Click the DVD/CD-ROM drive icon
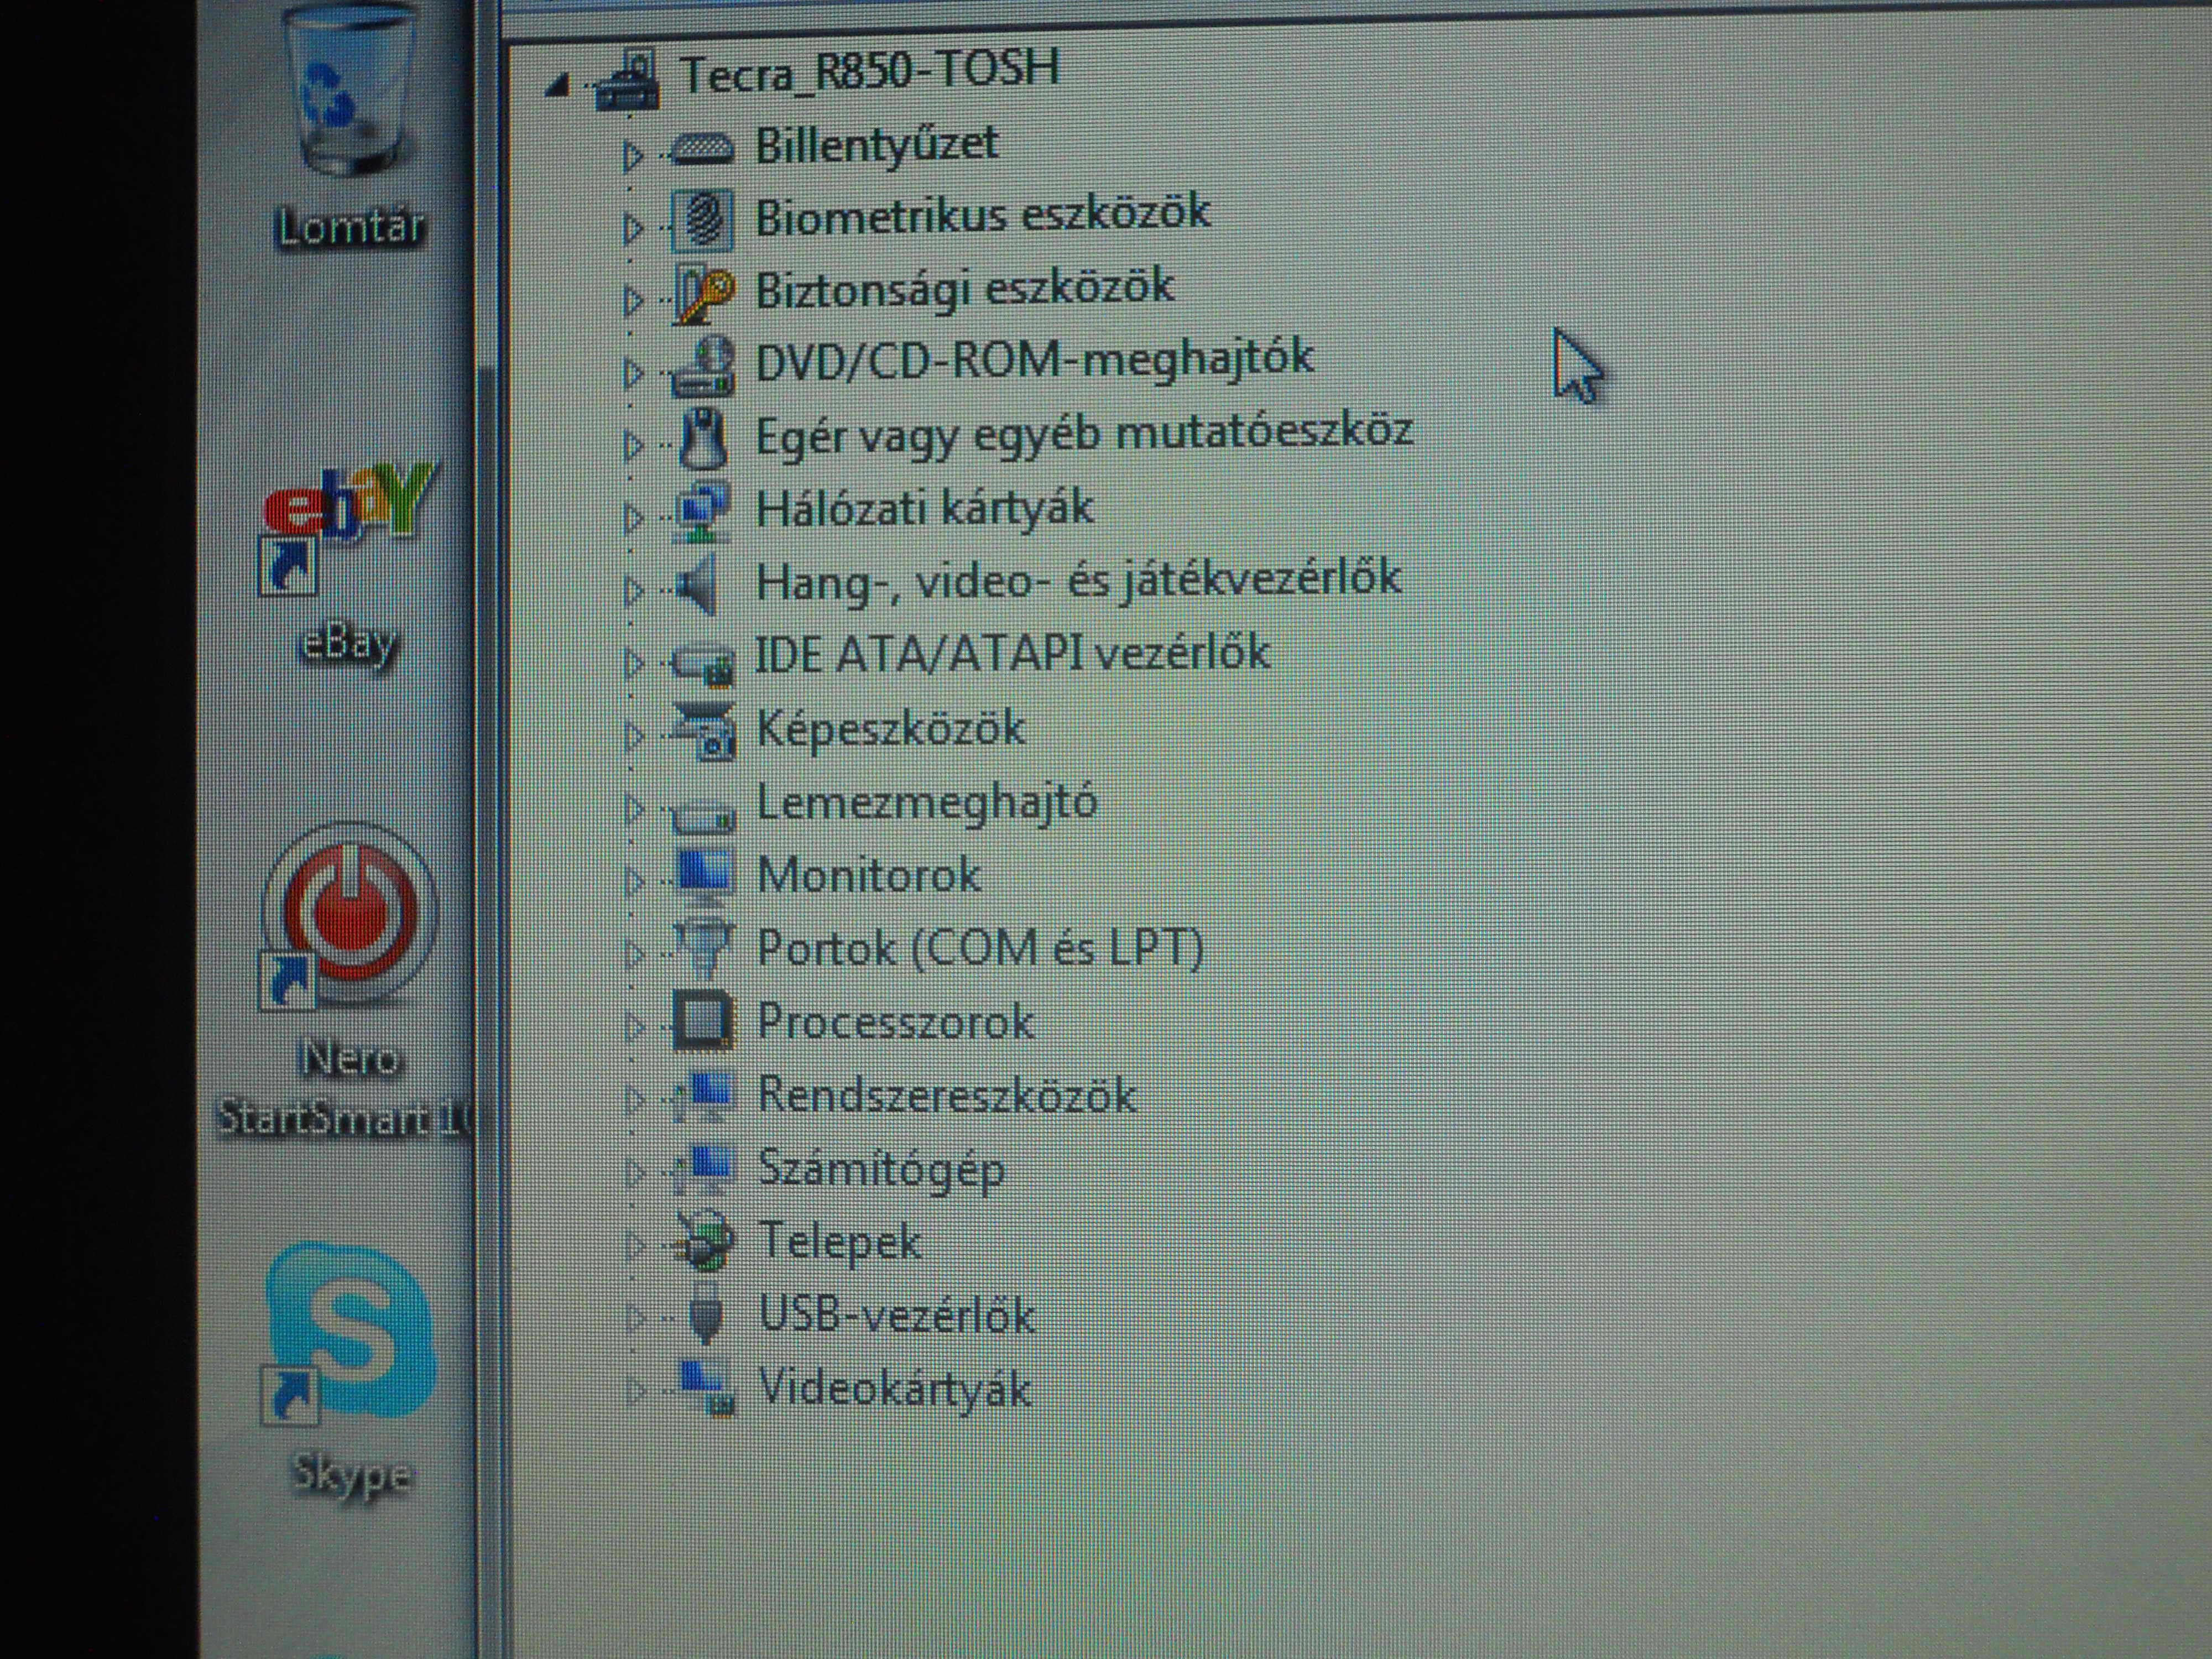 coord(703,366)
